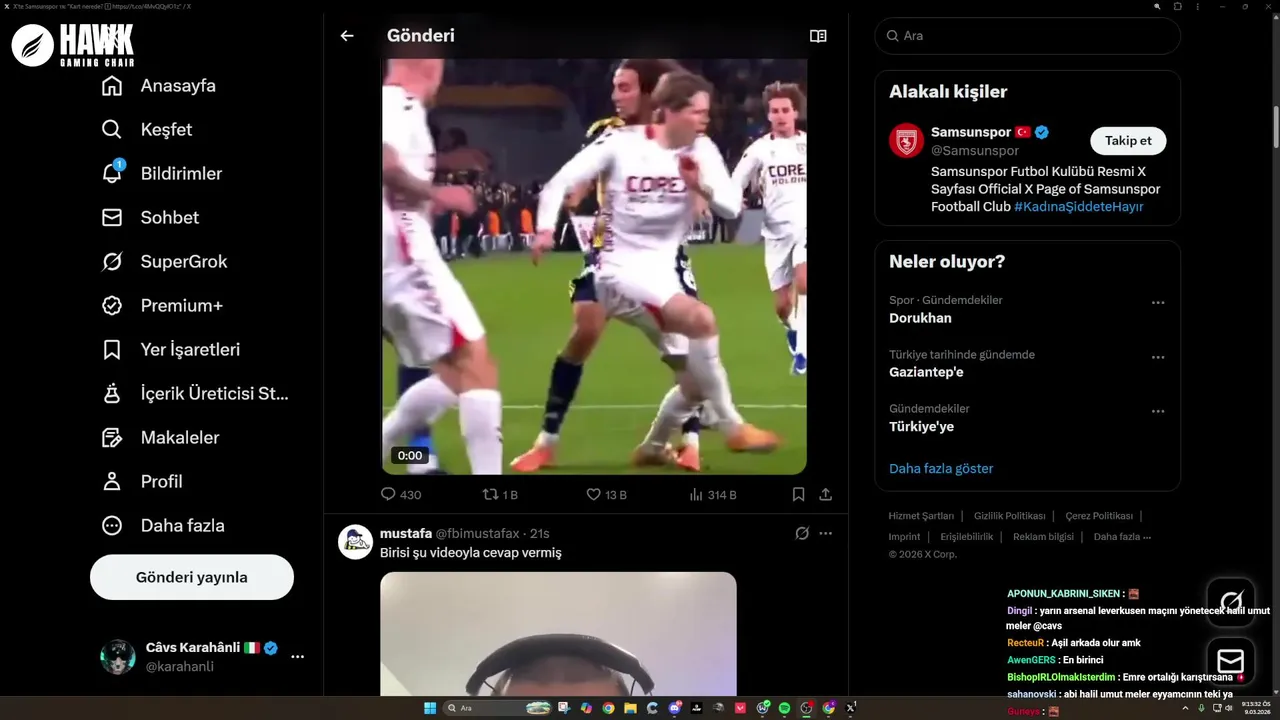This screenshot has width=1280, height=720.
Task: Open Reklam bilgisi footer link
Action: coord(1044,537)
